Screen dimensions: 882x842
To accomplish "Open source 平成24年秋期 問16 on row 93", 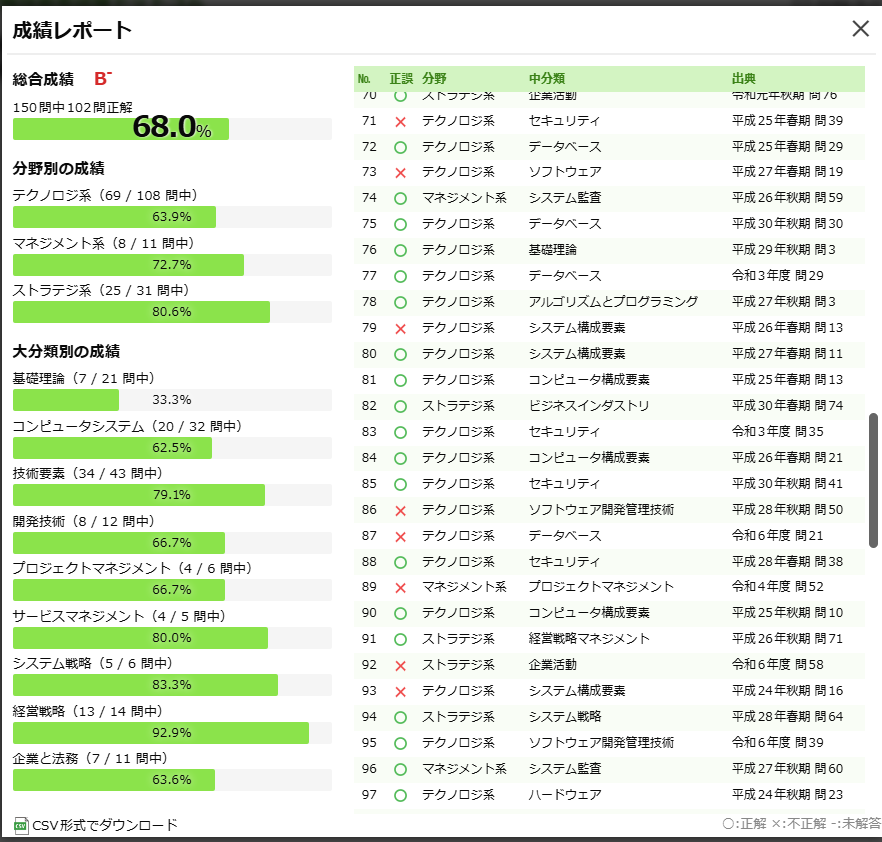I will [x=787, y=691].
